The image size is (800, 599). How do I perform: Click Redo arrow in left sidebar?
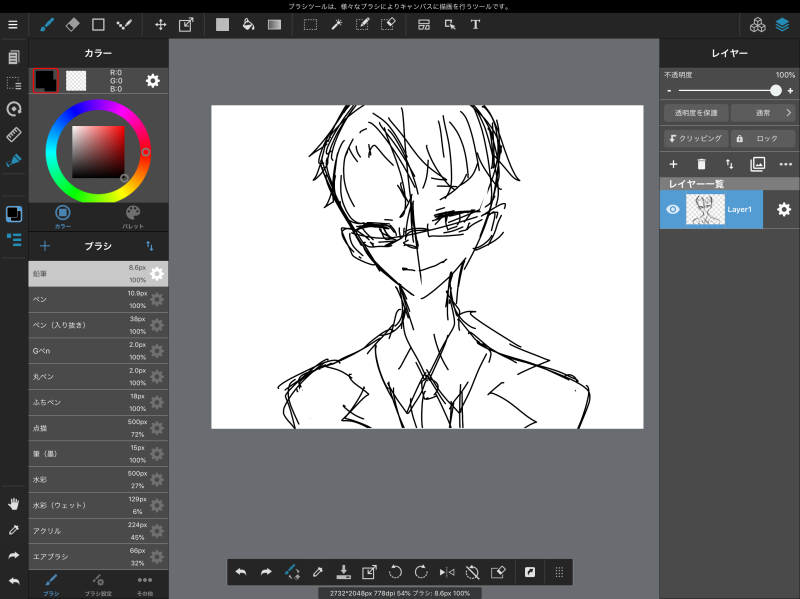[x=14, y=555]
